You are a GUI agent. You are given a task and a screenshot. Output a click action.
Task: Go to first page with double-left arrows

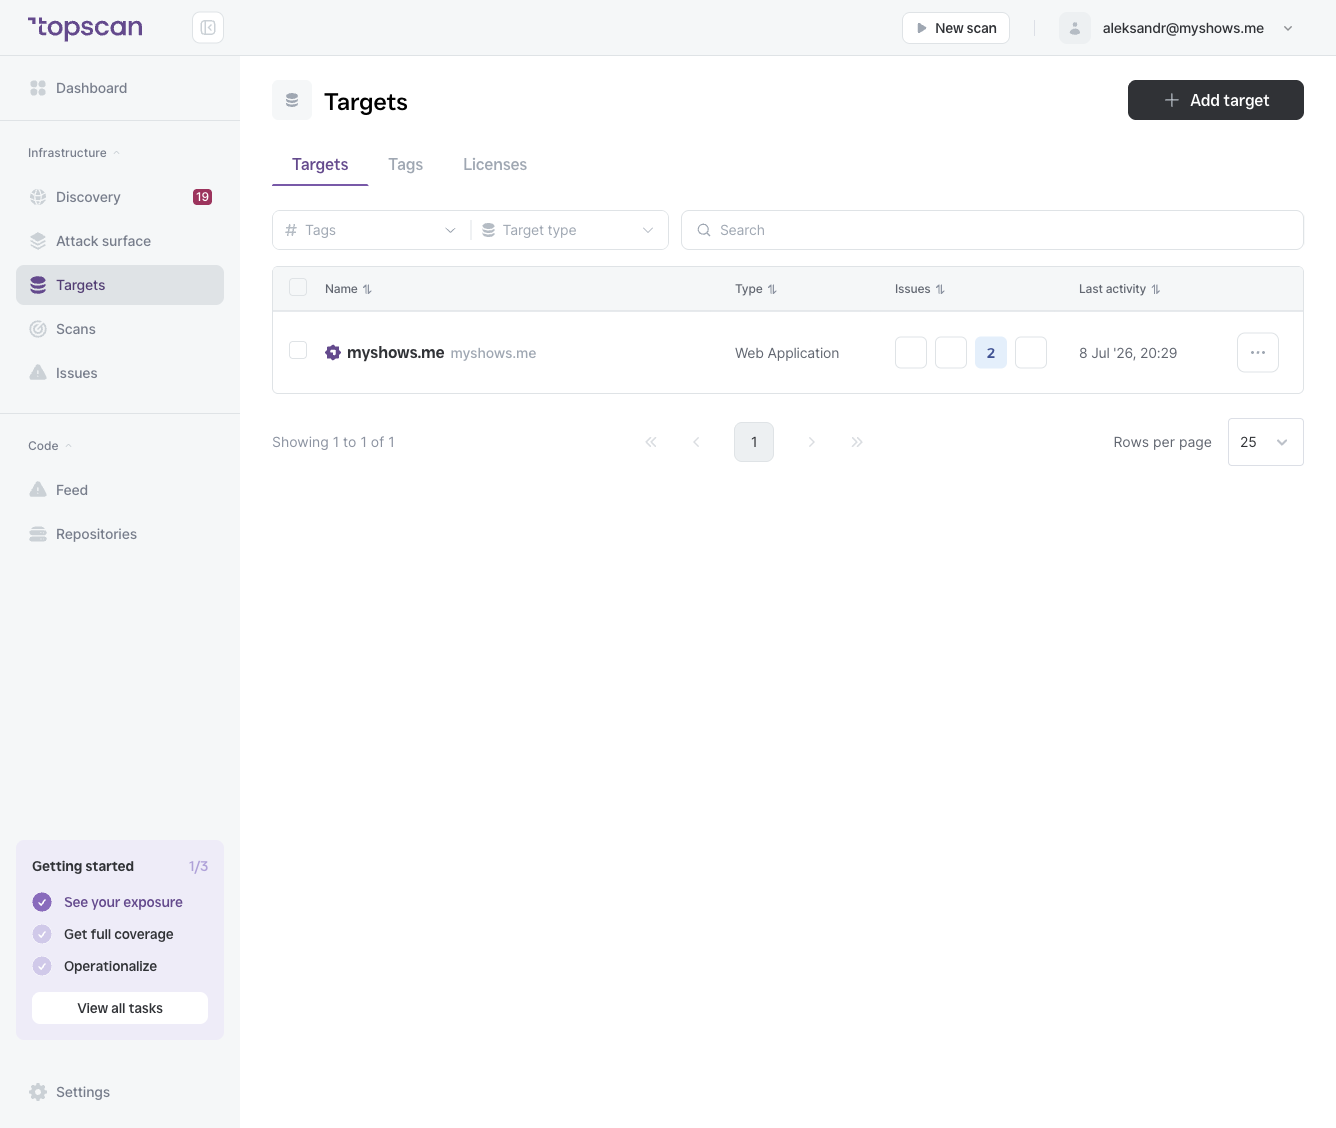tap(651, 442)
